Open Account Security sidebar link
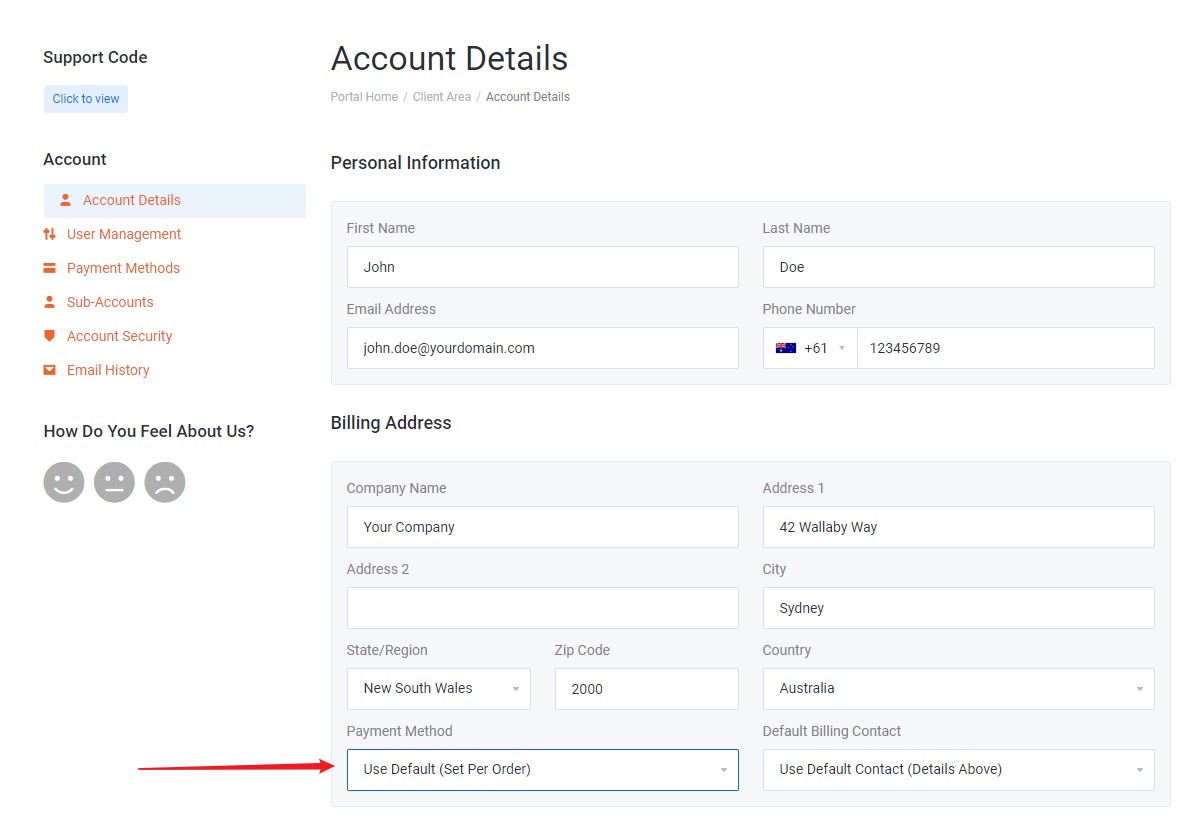This screenshot has width=1202, height=822. click(119, 336)
